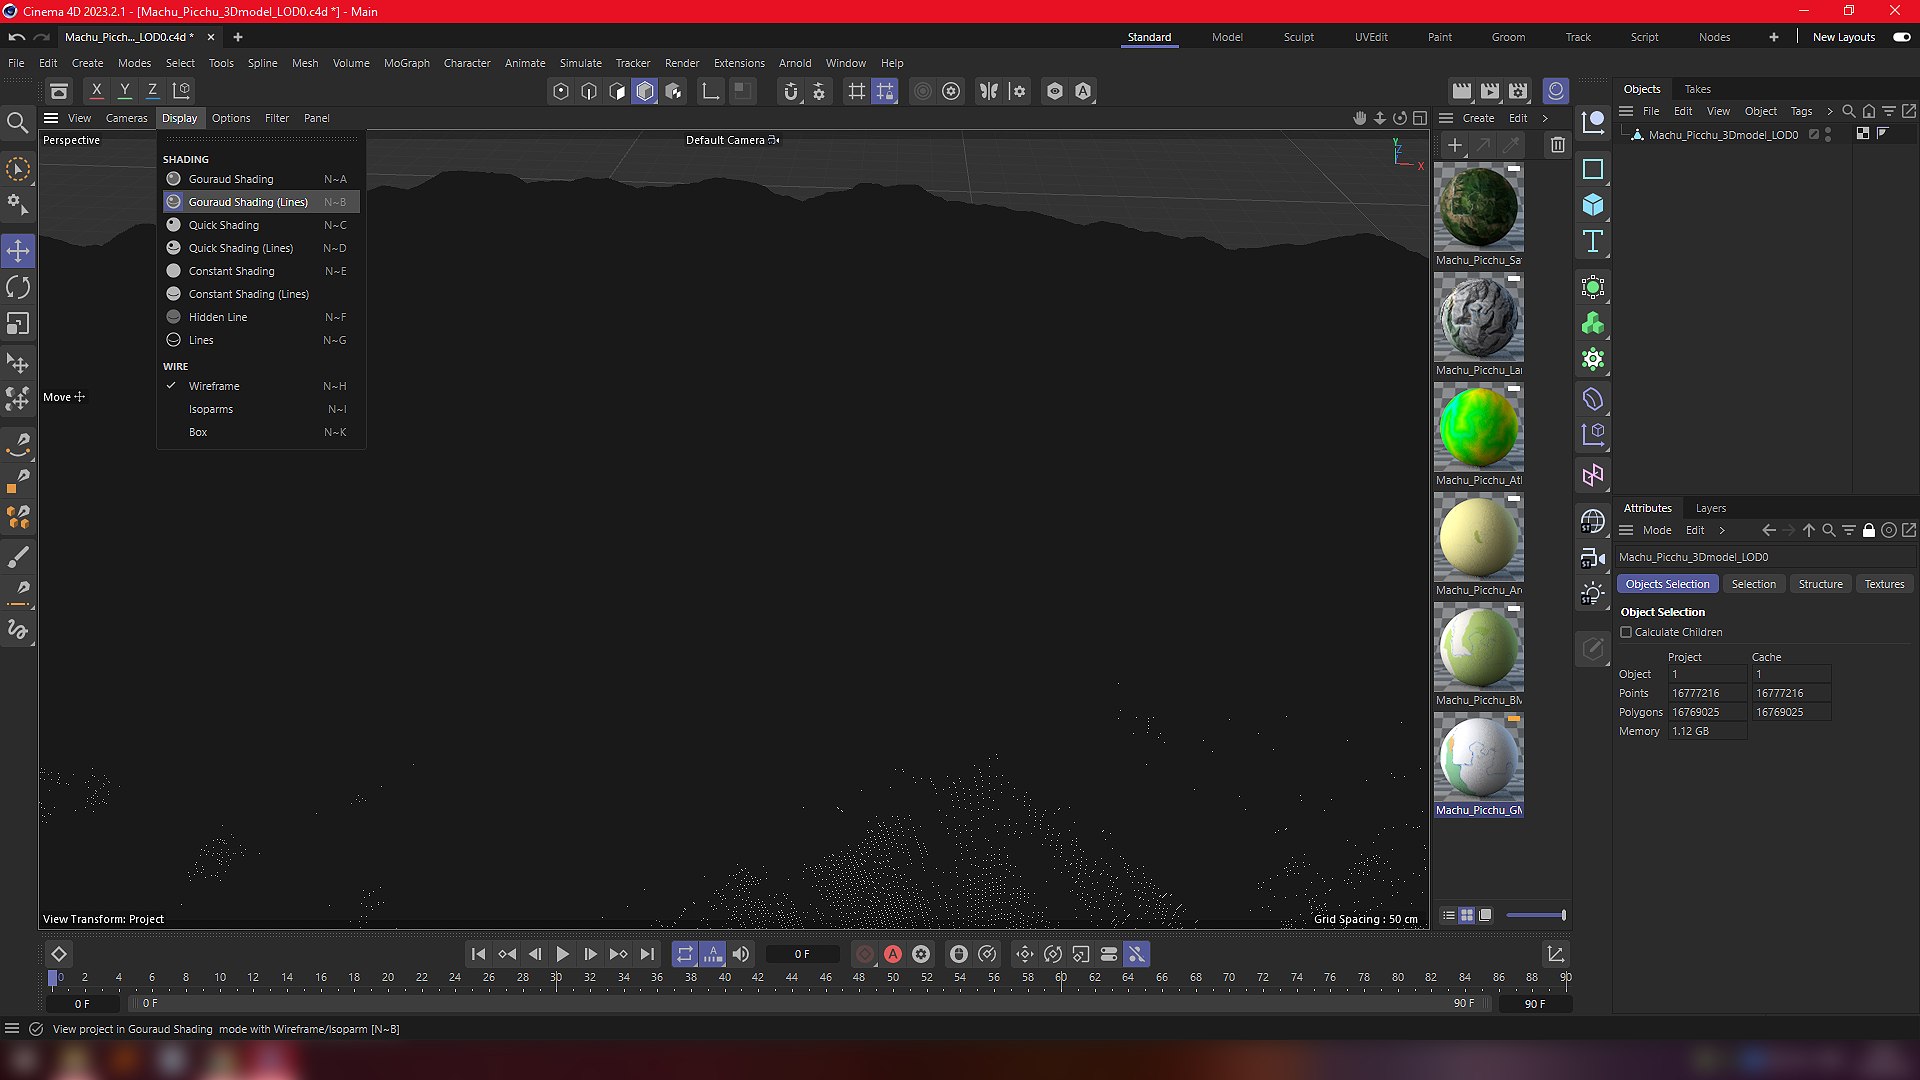Switch to the Sculpt layout tab
This screenshot has width=1920, height=1080.
coord(1299,37)
